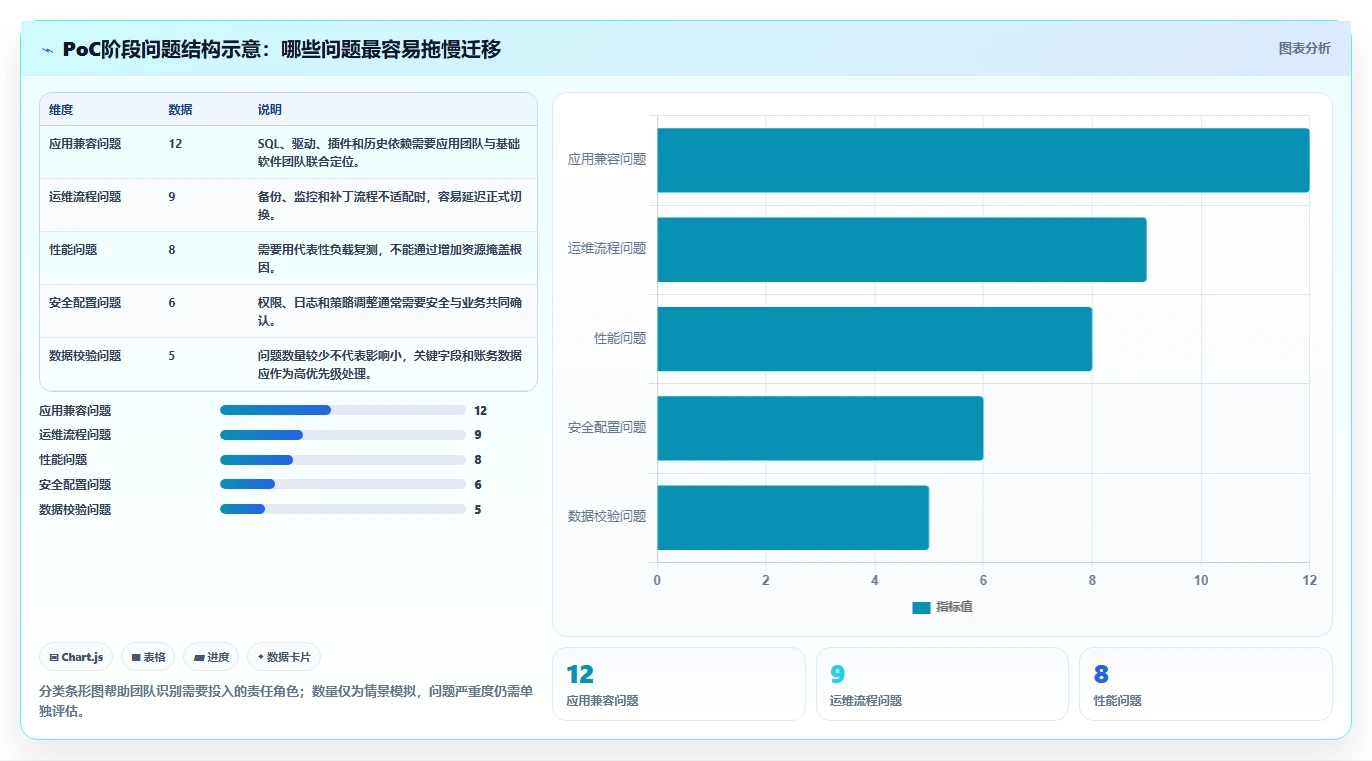Viewport: 1372px width, 761px height.
Task: Click the description starting 备份、监控和补丁流程
Action: point(390,205)
